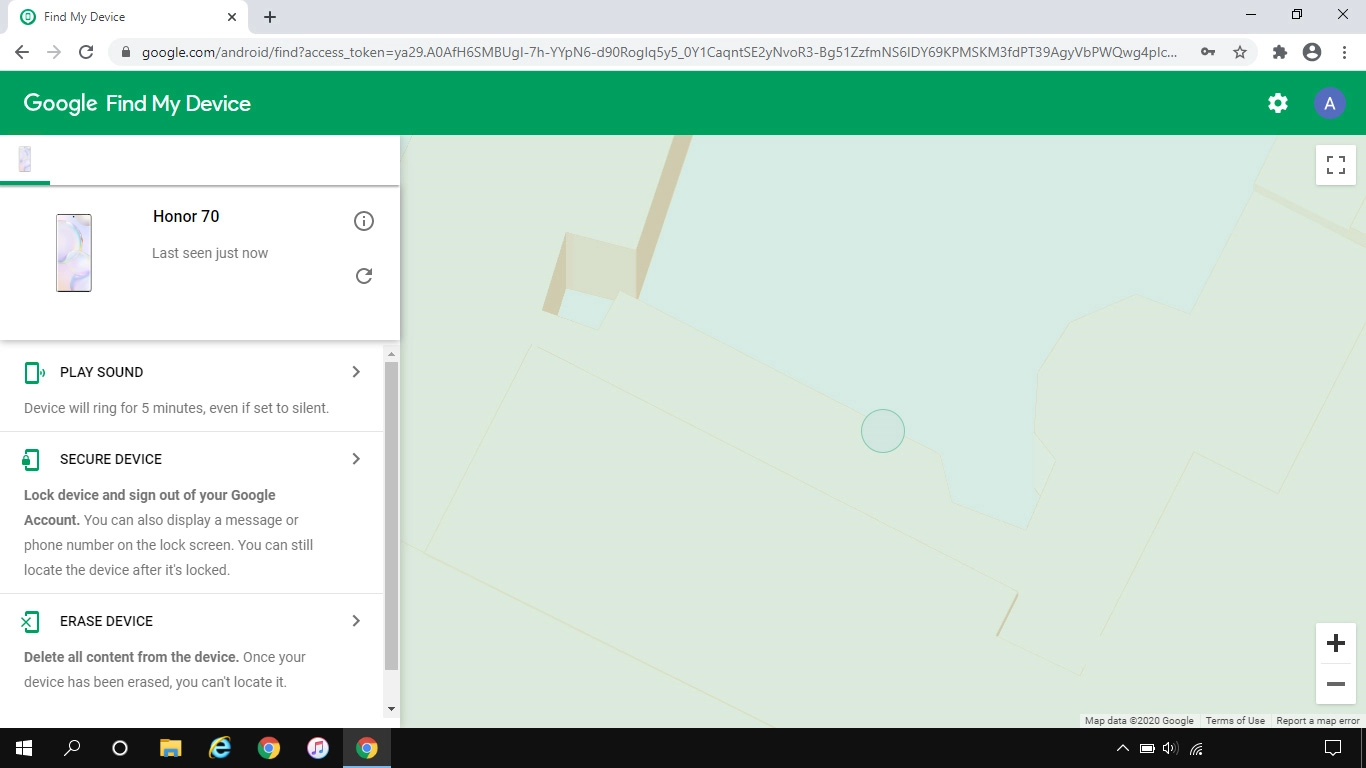
Task: Click the device location circle on map
Action: (883, 431)
